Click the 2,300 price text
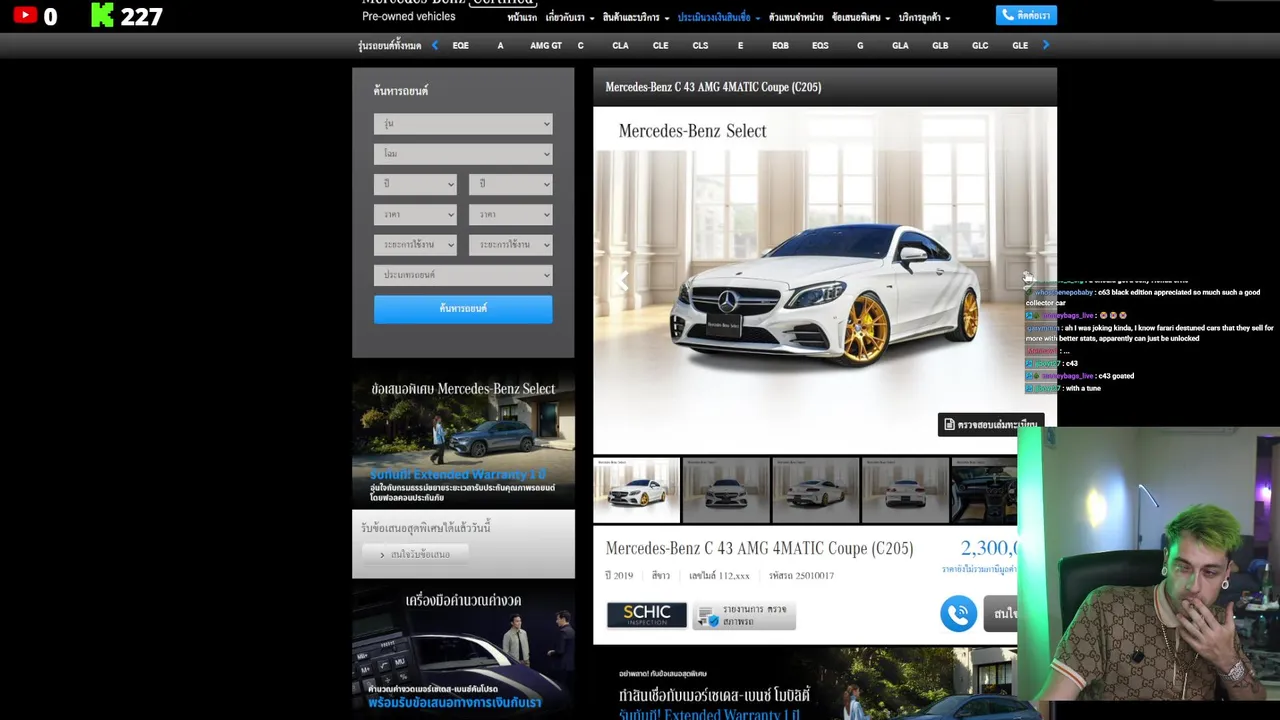The image size is (1280, 720). point(989,548)
